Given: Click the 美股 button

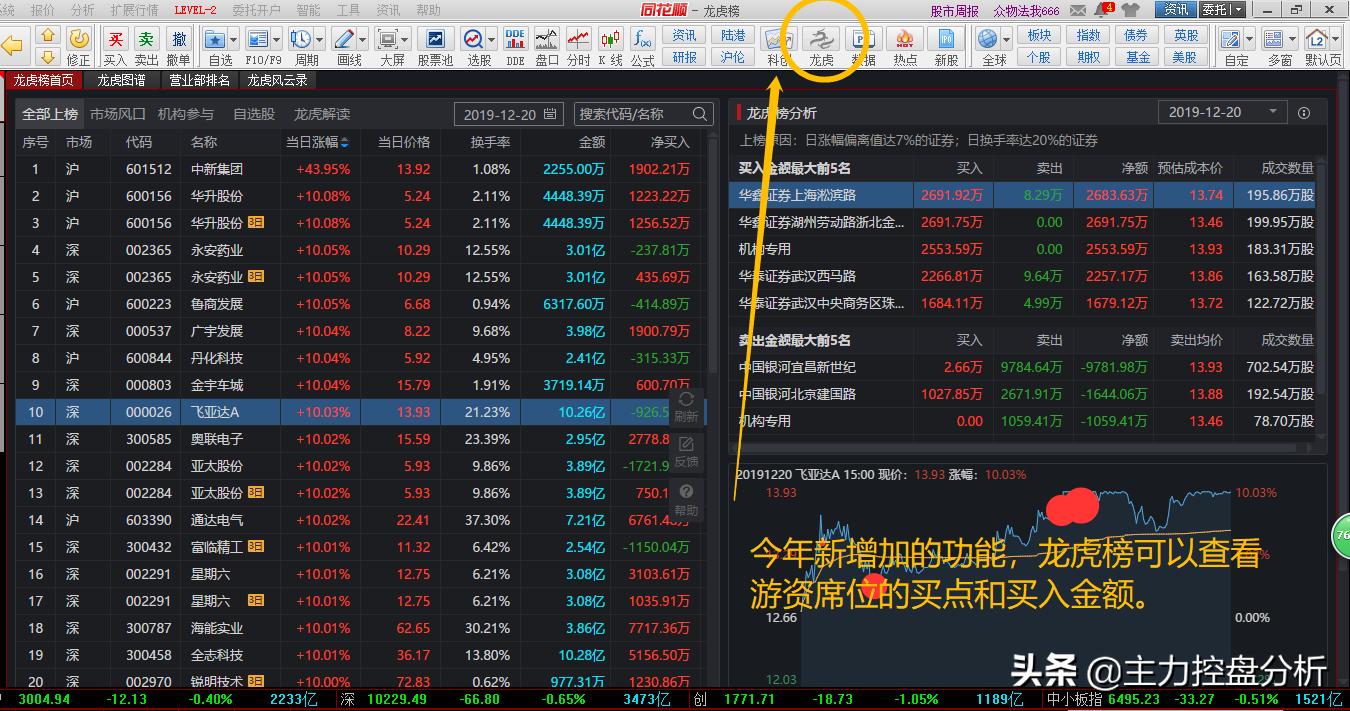Looking at the screenshot, I should pos(1185,57).
